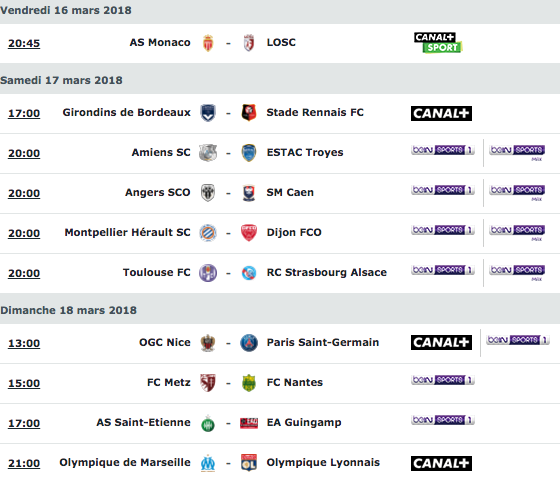Select the Stade Rennais FC crest
560x481 pixels.
(x=249, y=113)
